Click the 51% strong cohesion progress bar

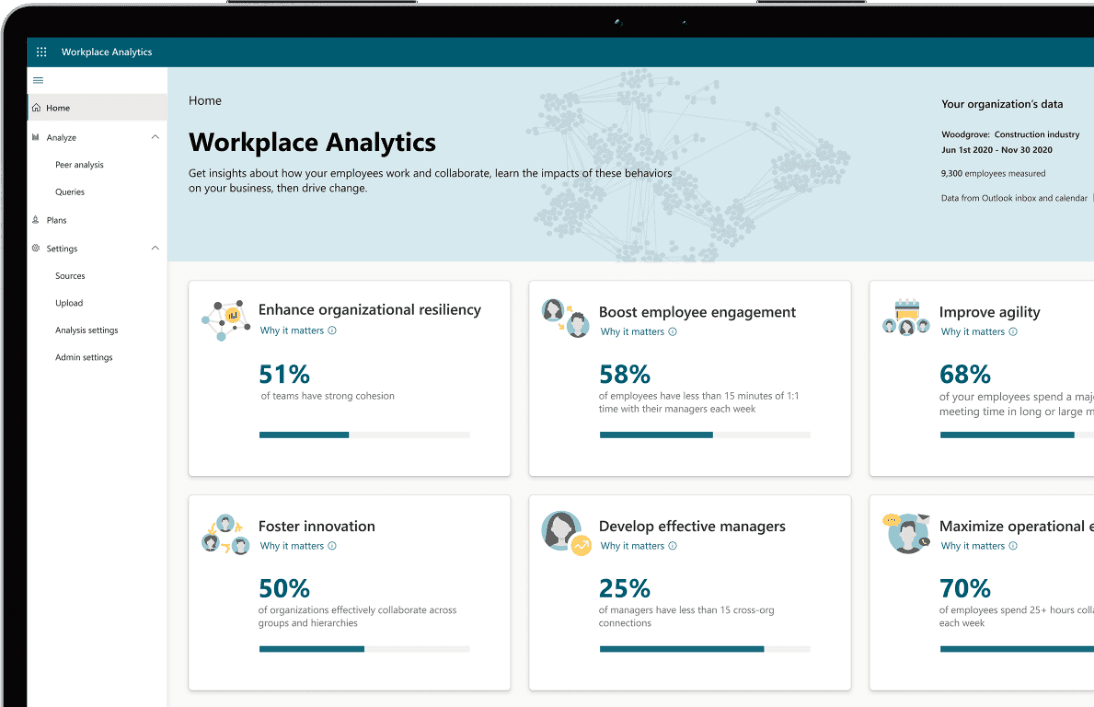click(x=364, y=435)
